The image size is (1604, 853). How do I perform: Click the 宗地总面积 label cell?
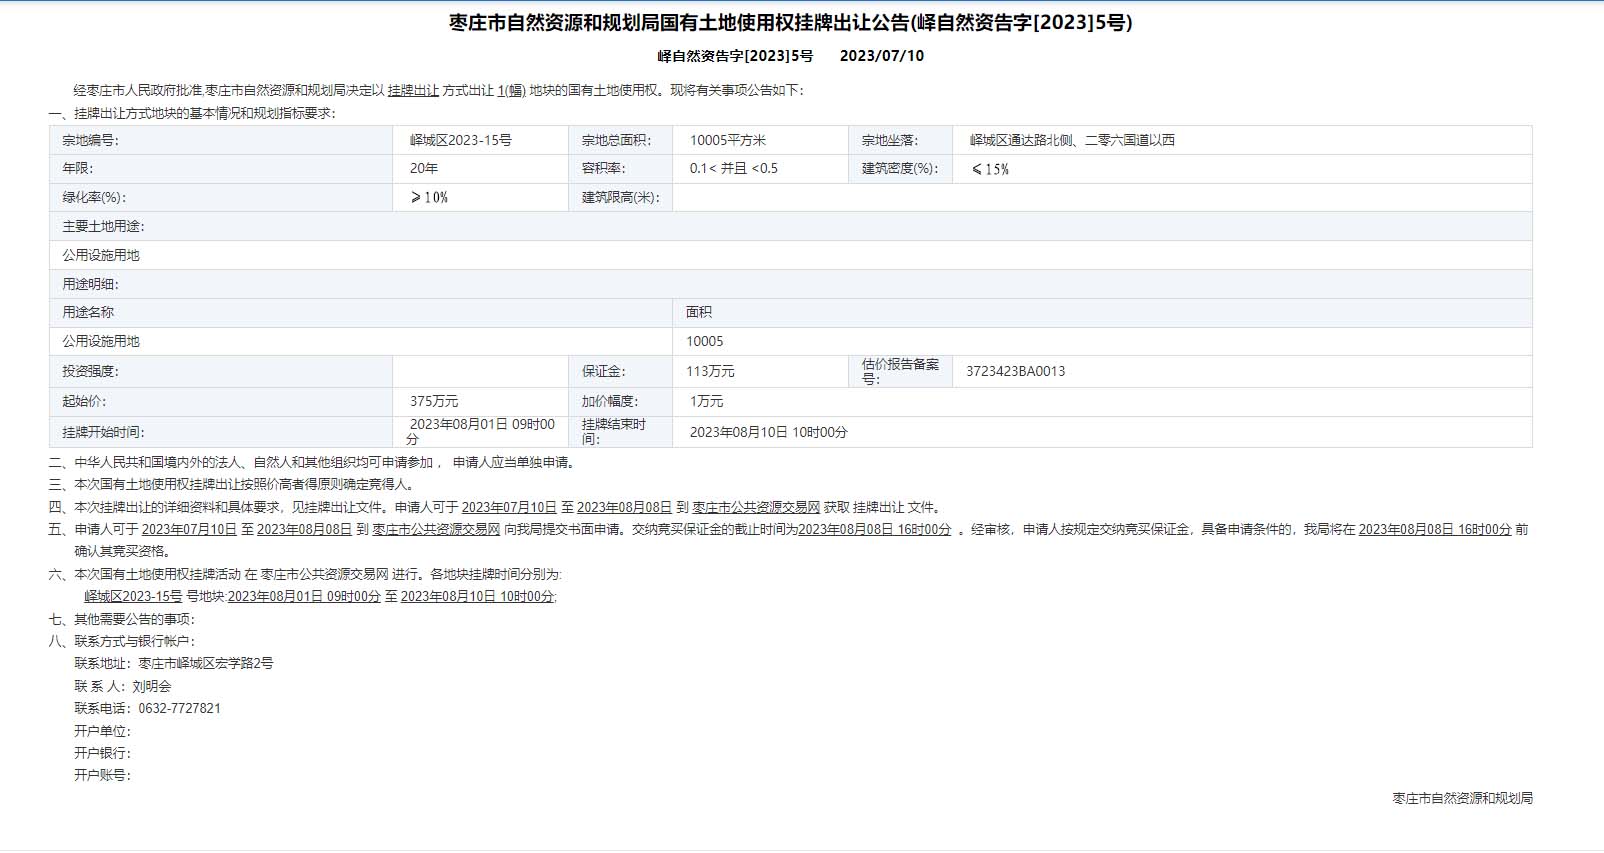(x=620, y=140)
